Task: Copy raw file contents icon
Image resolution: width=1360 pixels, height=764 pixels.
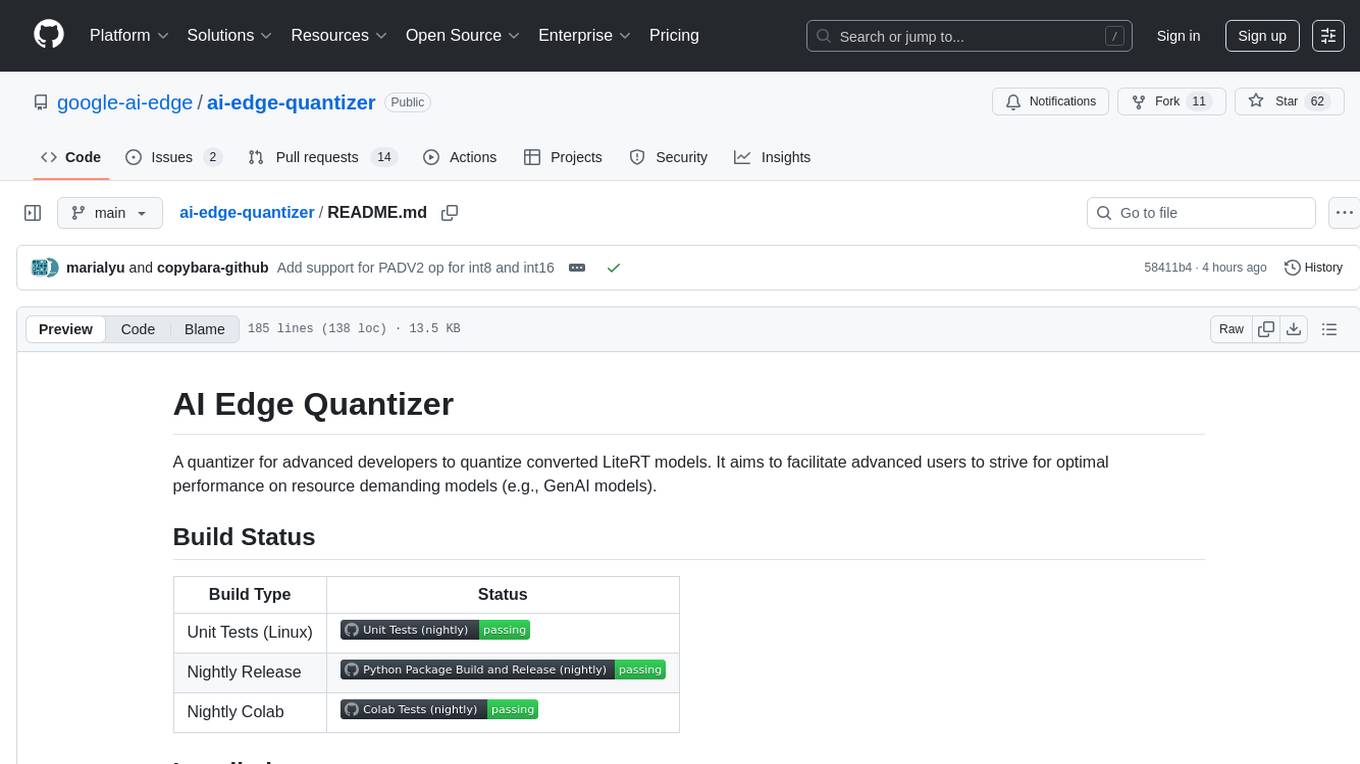Action: pos(1266,329)
